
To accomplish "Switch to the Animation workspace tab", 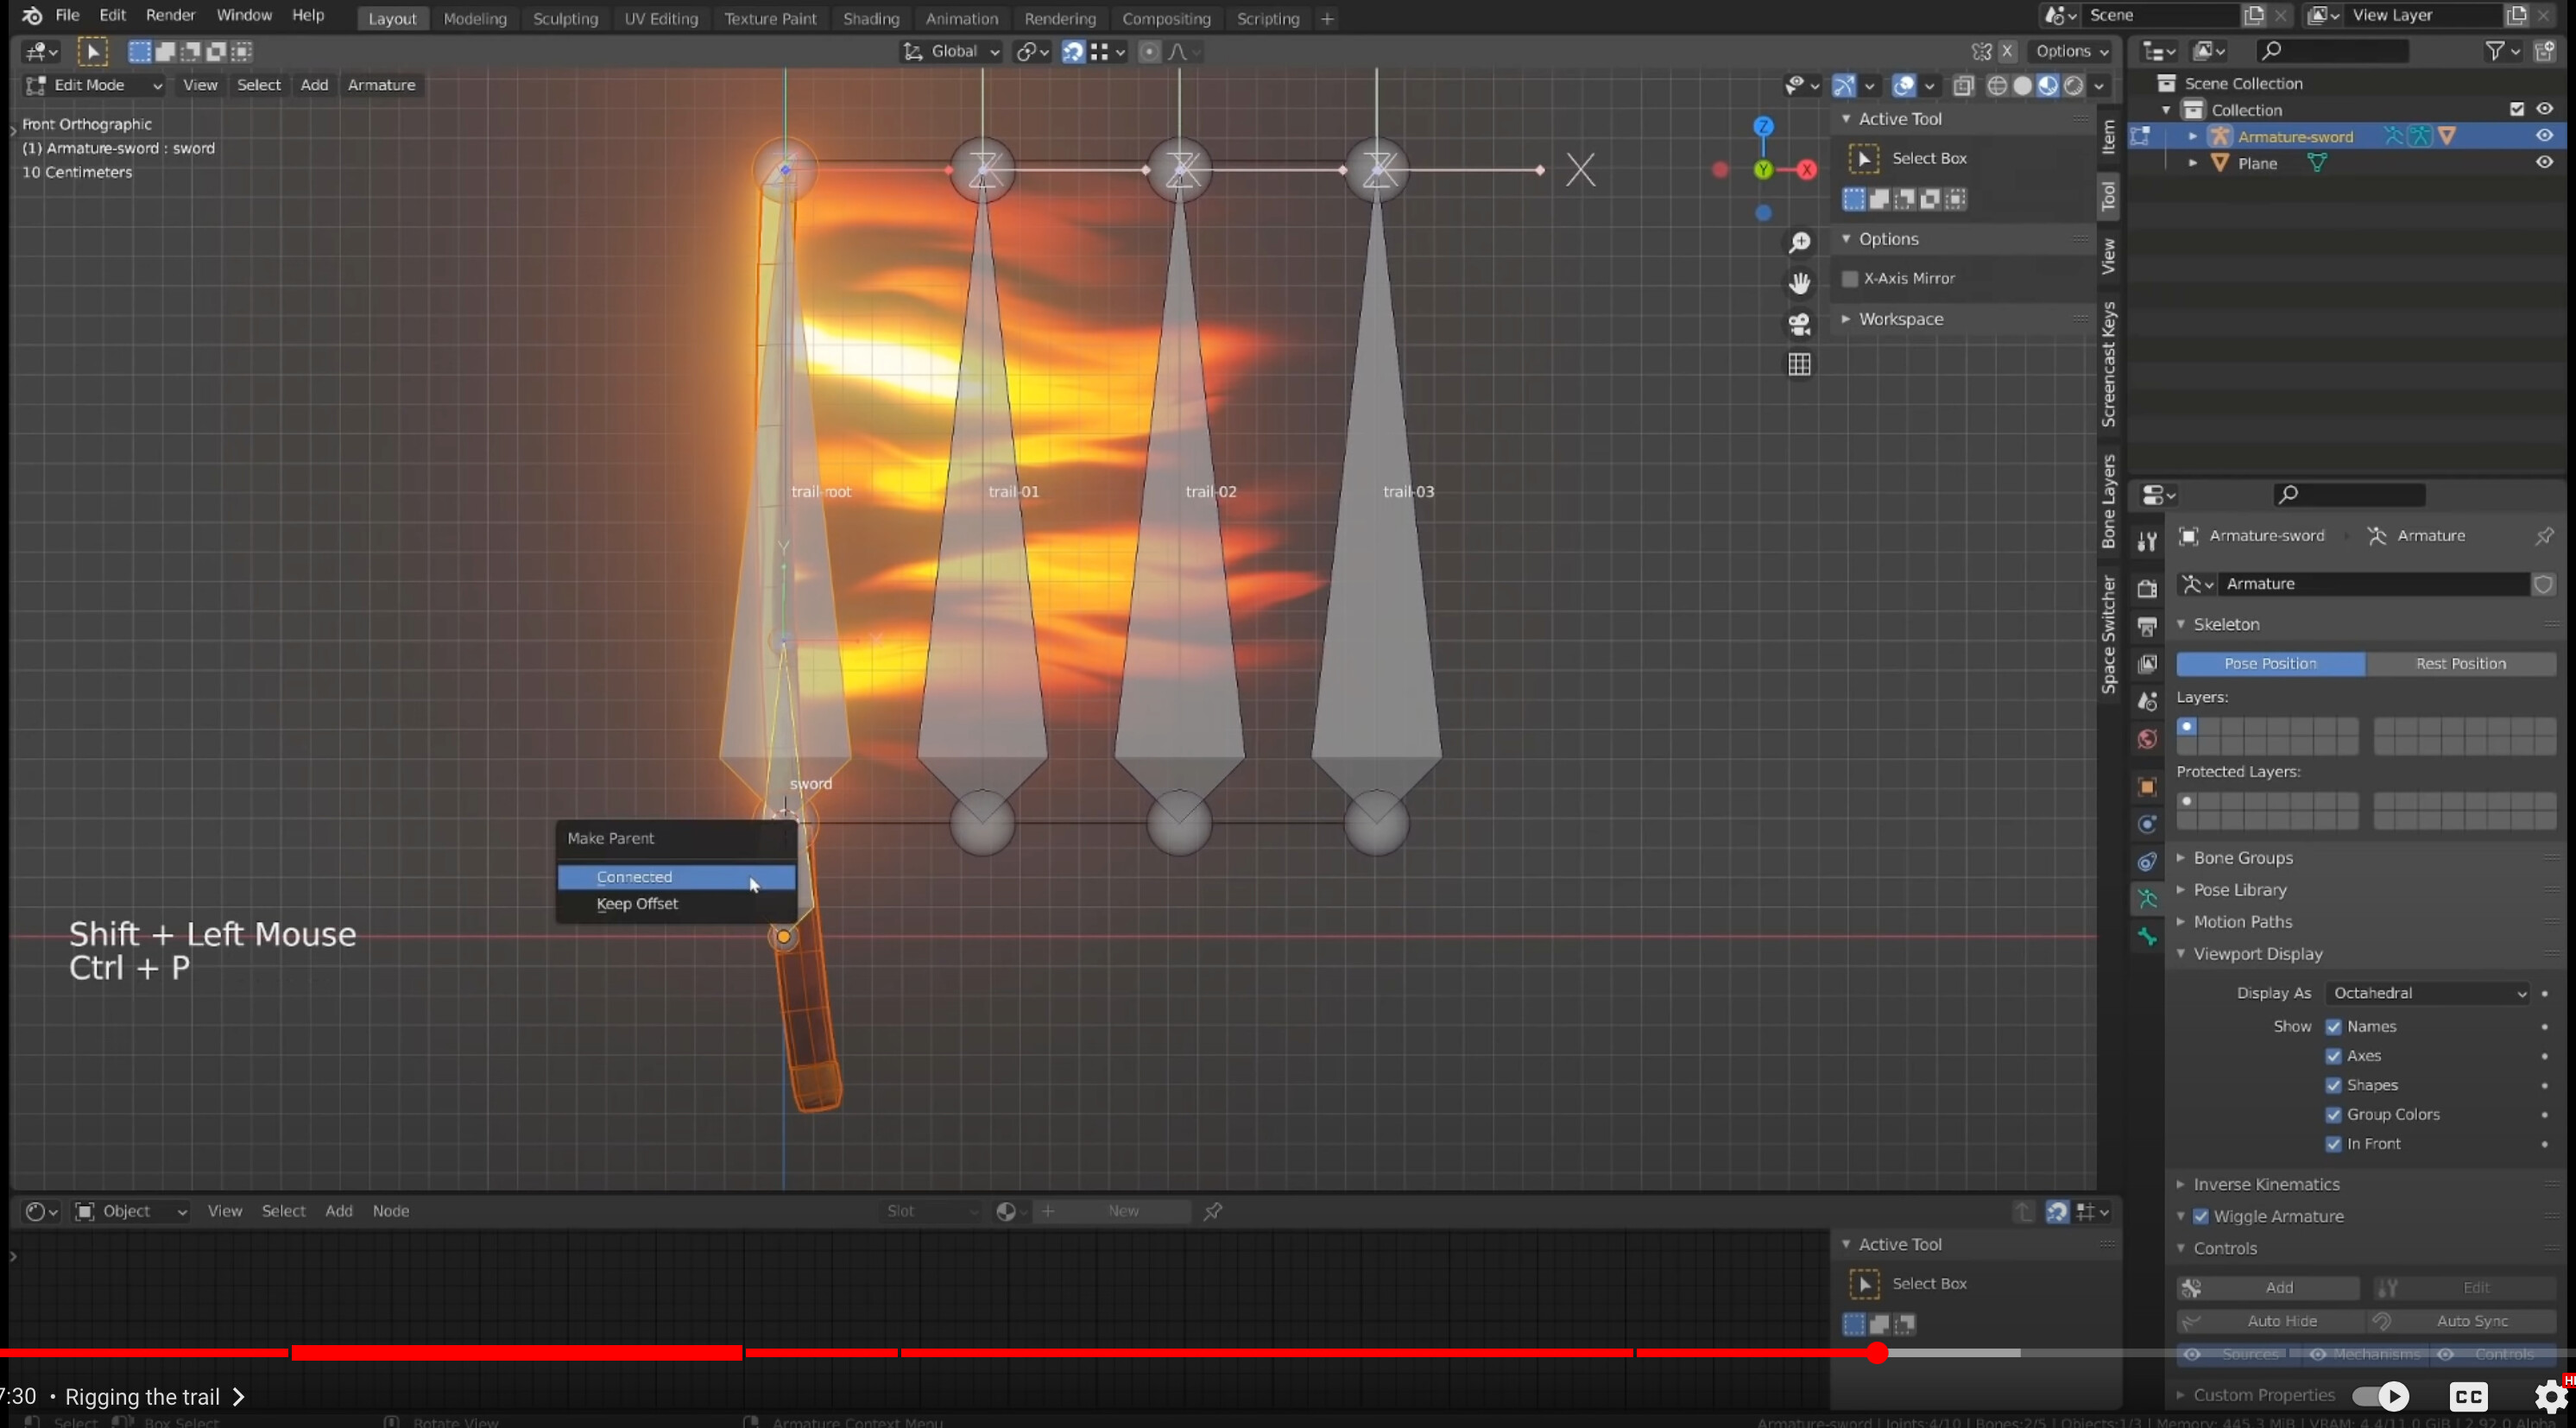I will point(961,19).
